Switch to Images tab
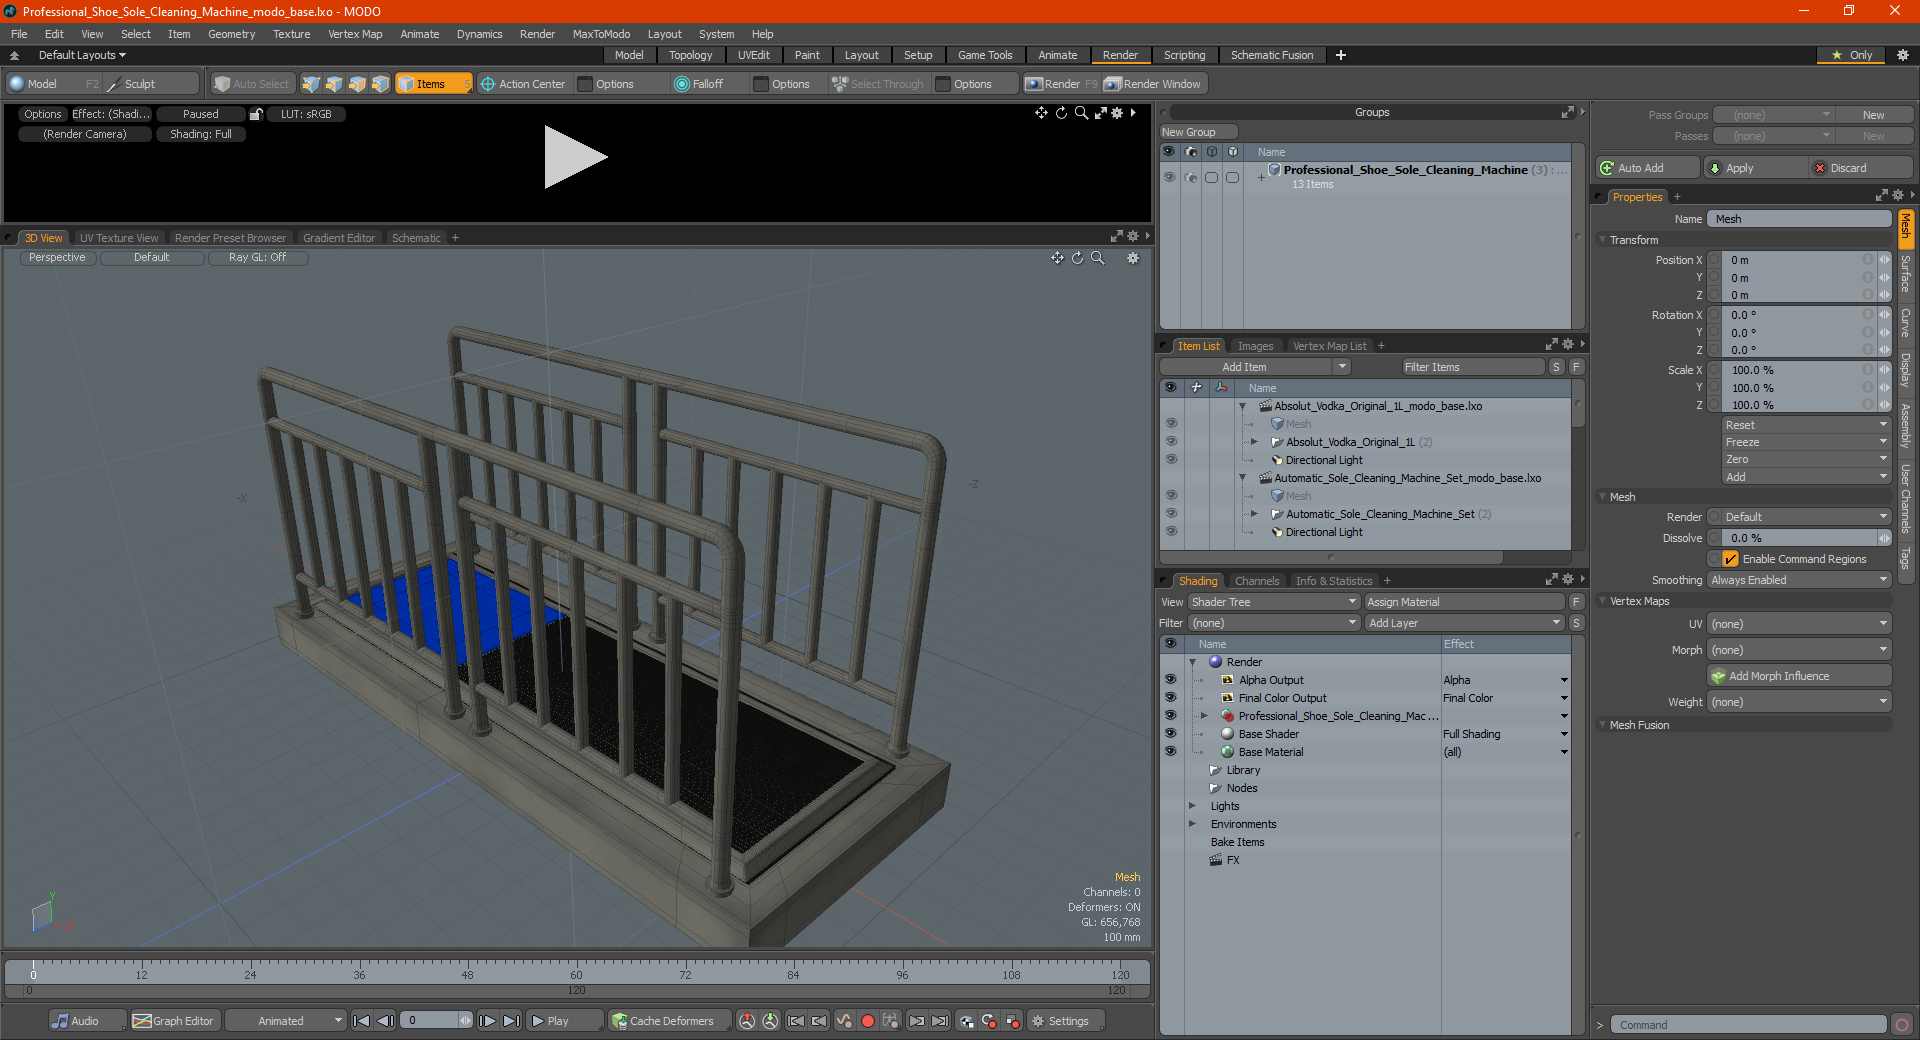 click(1255, 346)
